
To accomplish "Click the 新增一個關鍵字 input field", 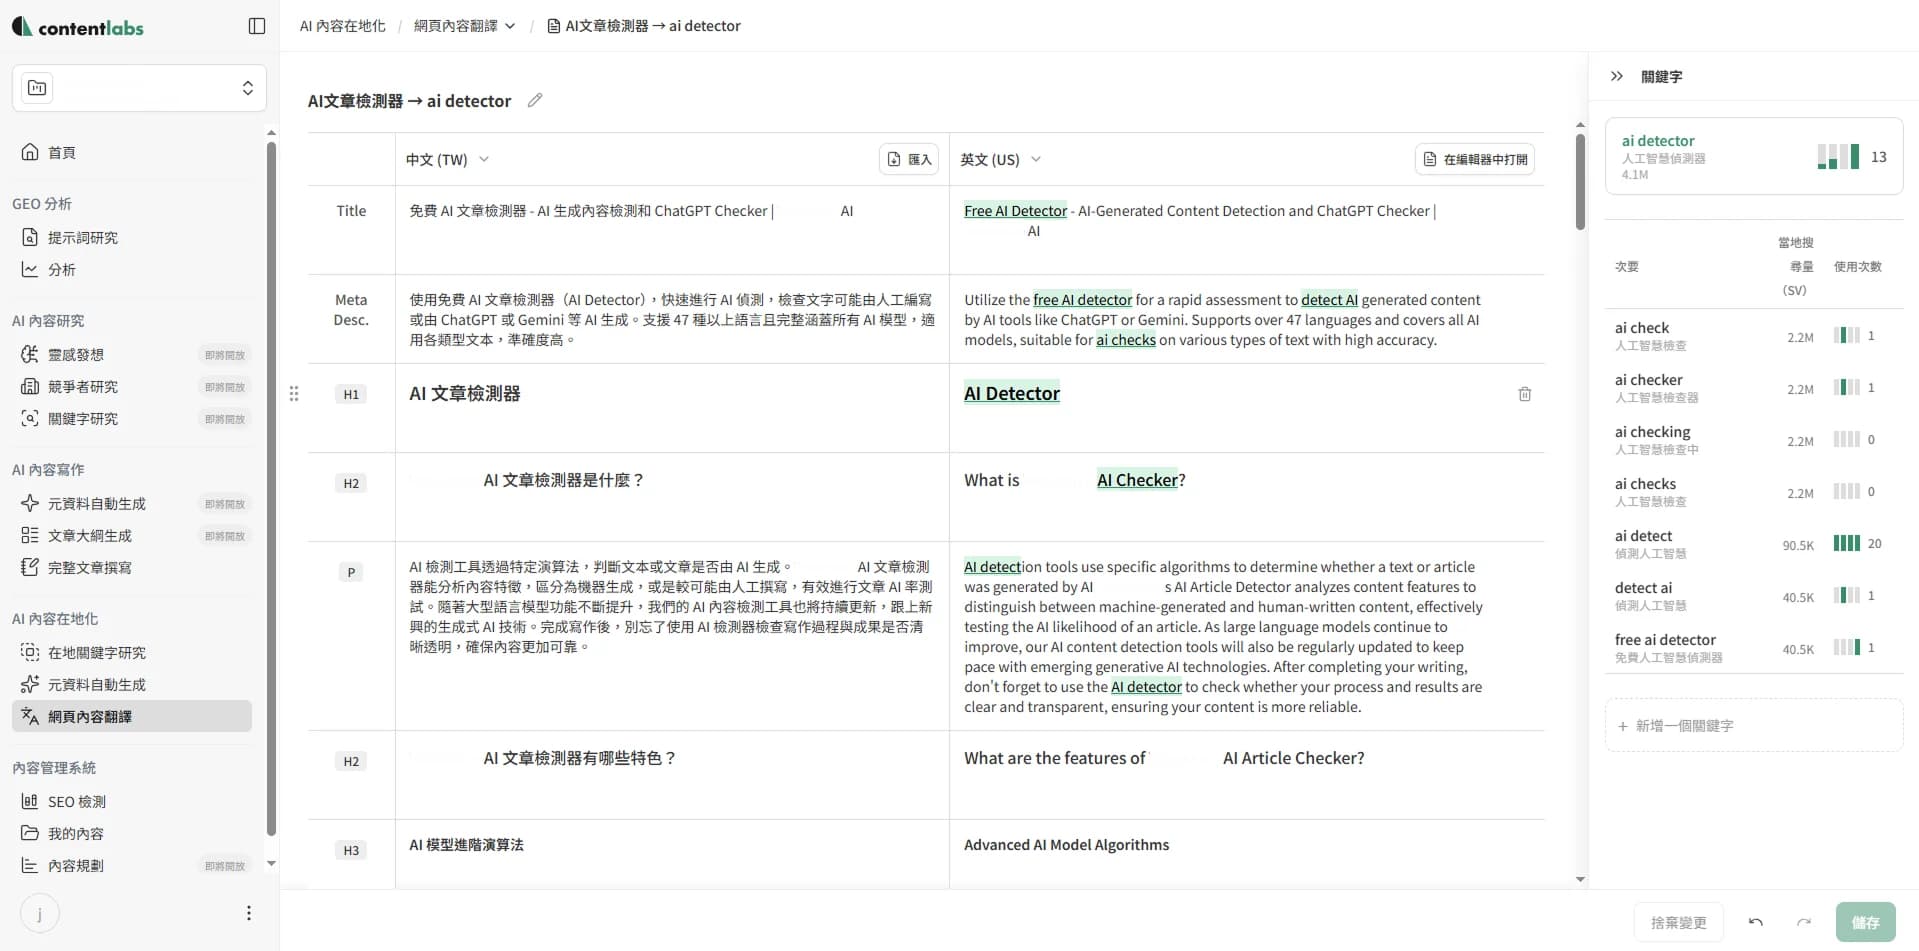I will (x=1753, y=725).
